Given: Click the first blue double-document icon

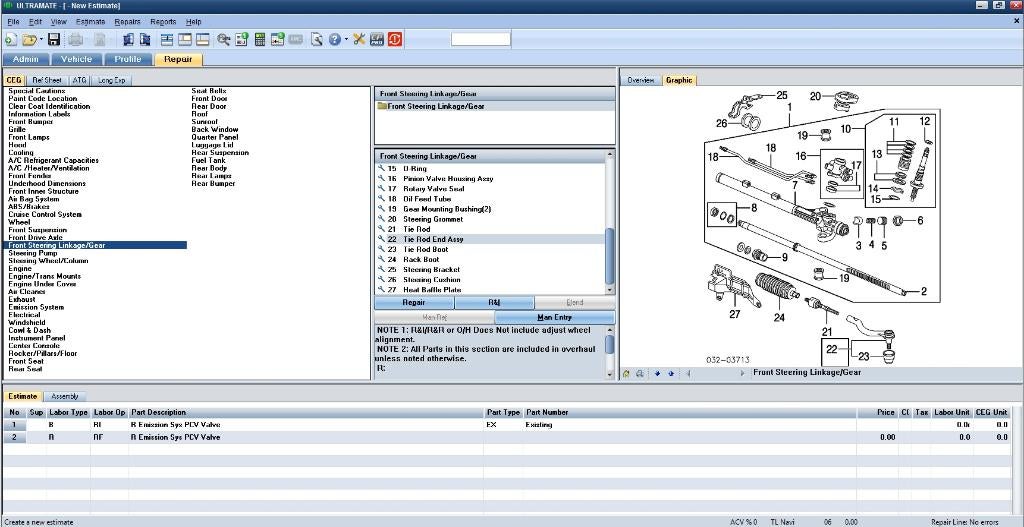Looking at the screenshot, I should 128,40.
